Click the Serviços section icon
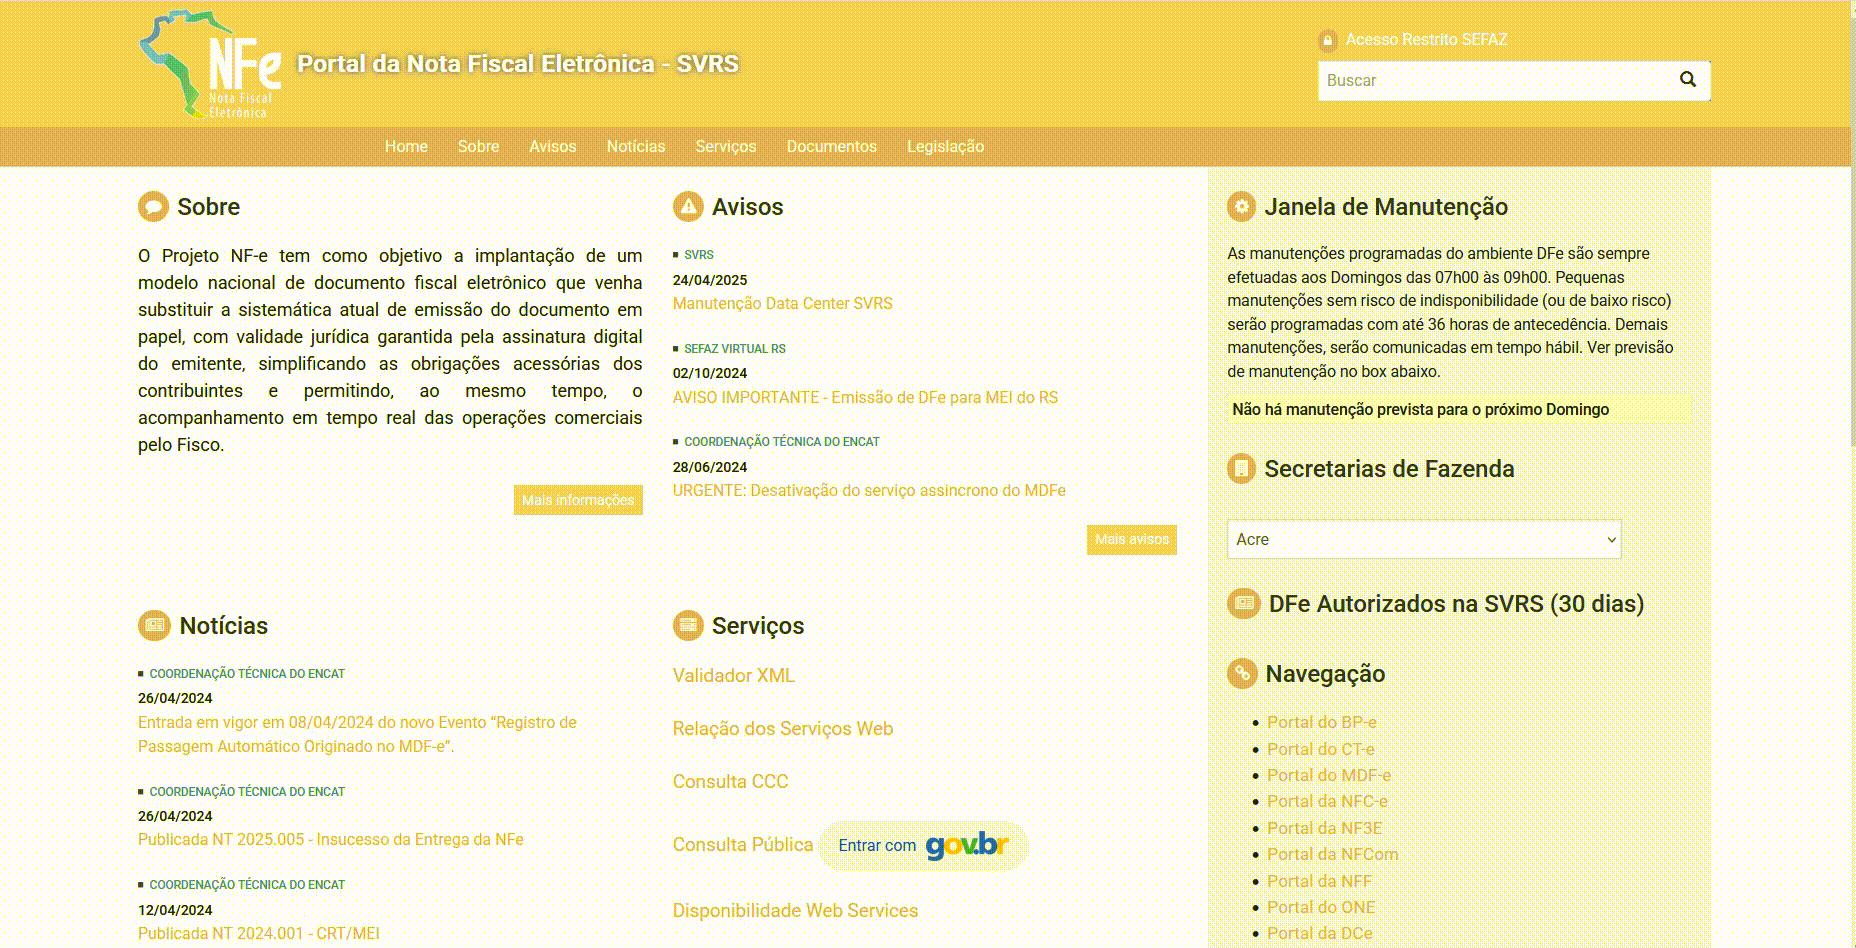Viewport: 1856px width, 948px height. [688, 626]
